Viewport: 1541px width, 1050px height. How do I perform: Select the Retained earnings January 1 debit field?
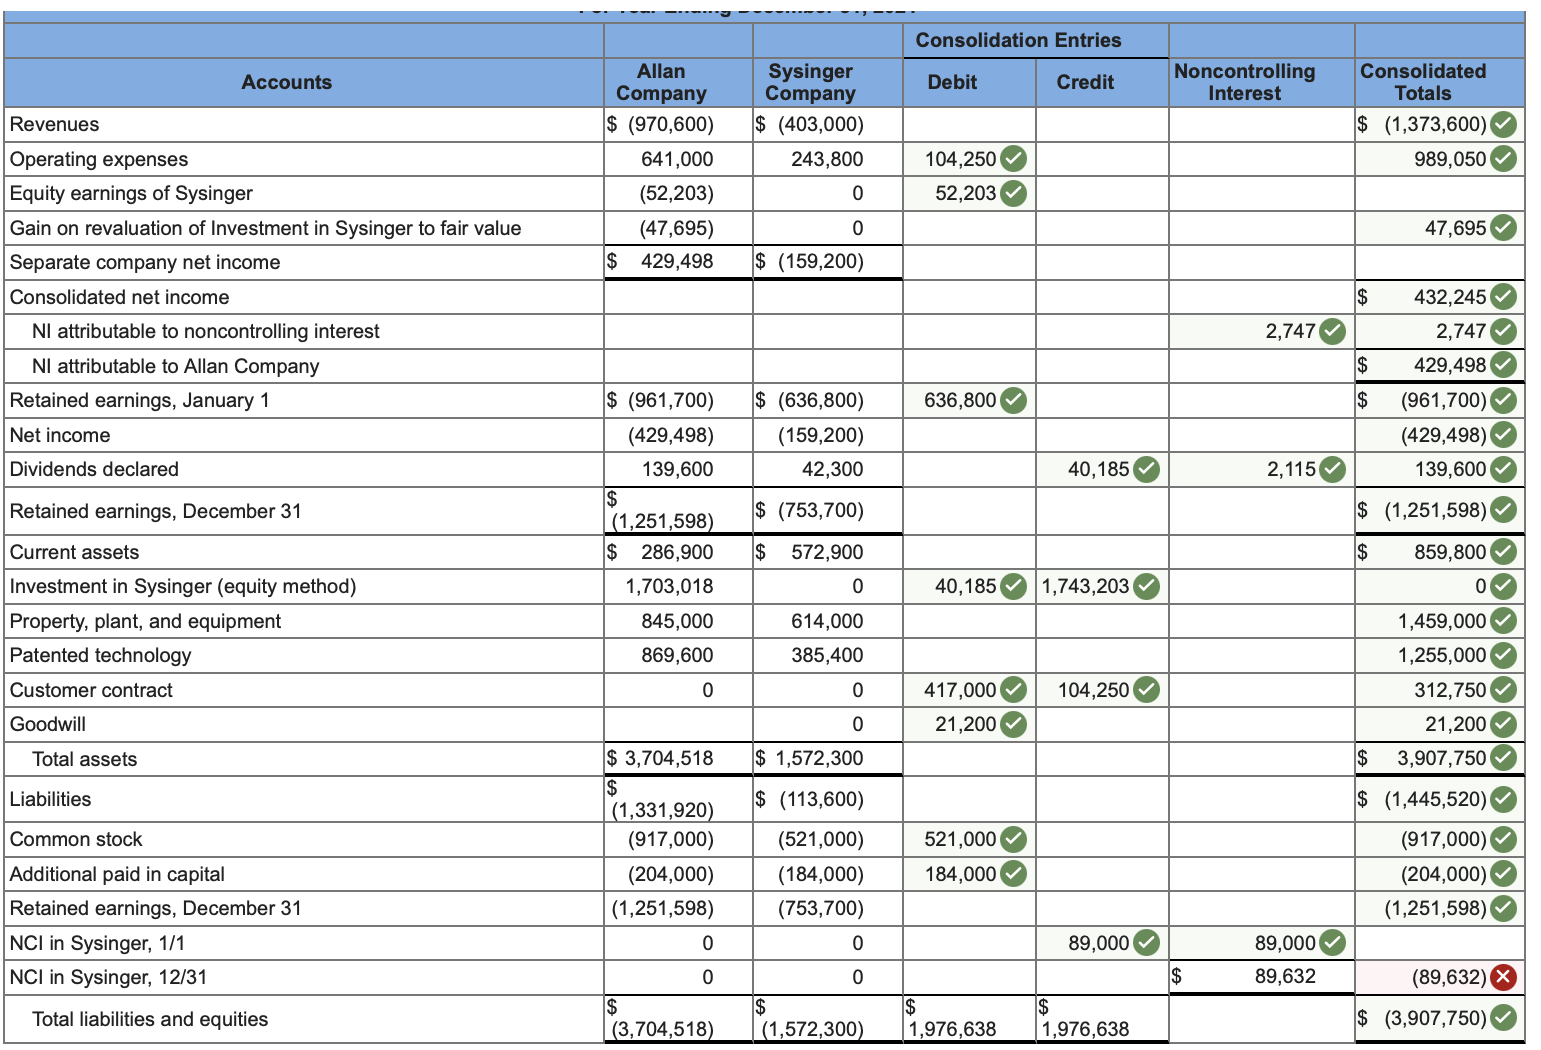(x=968, y=401)
